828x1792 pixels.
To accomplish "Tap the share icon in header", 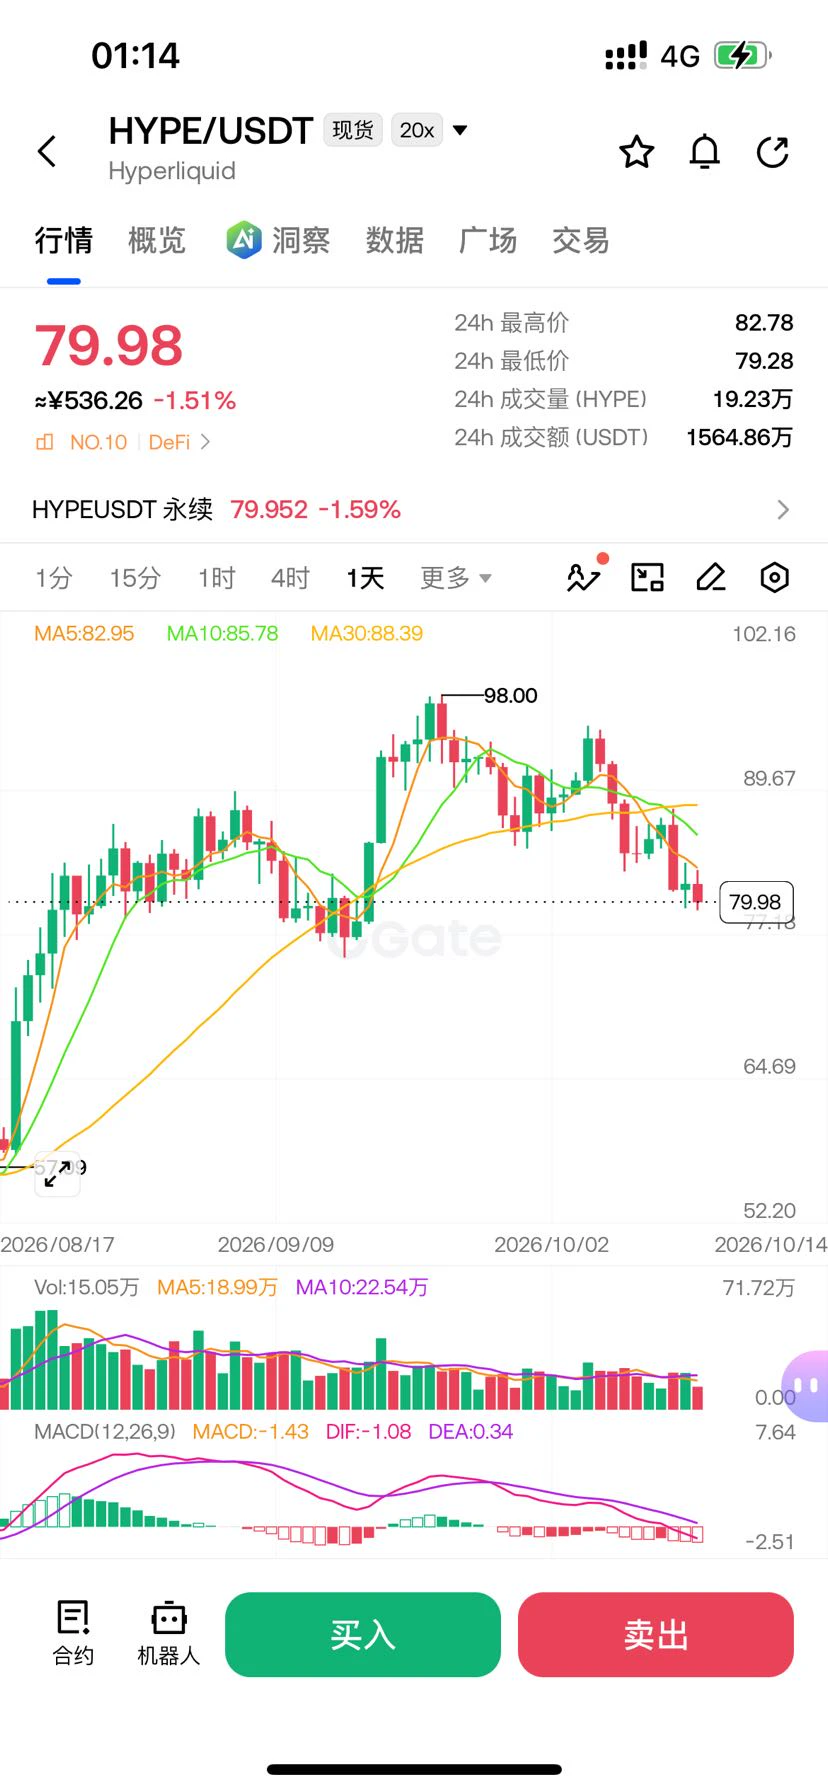I will coord(773,152).
